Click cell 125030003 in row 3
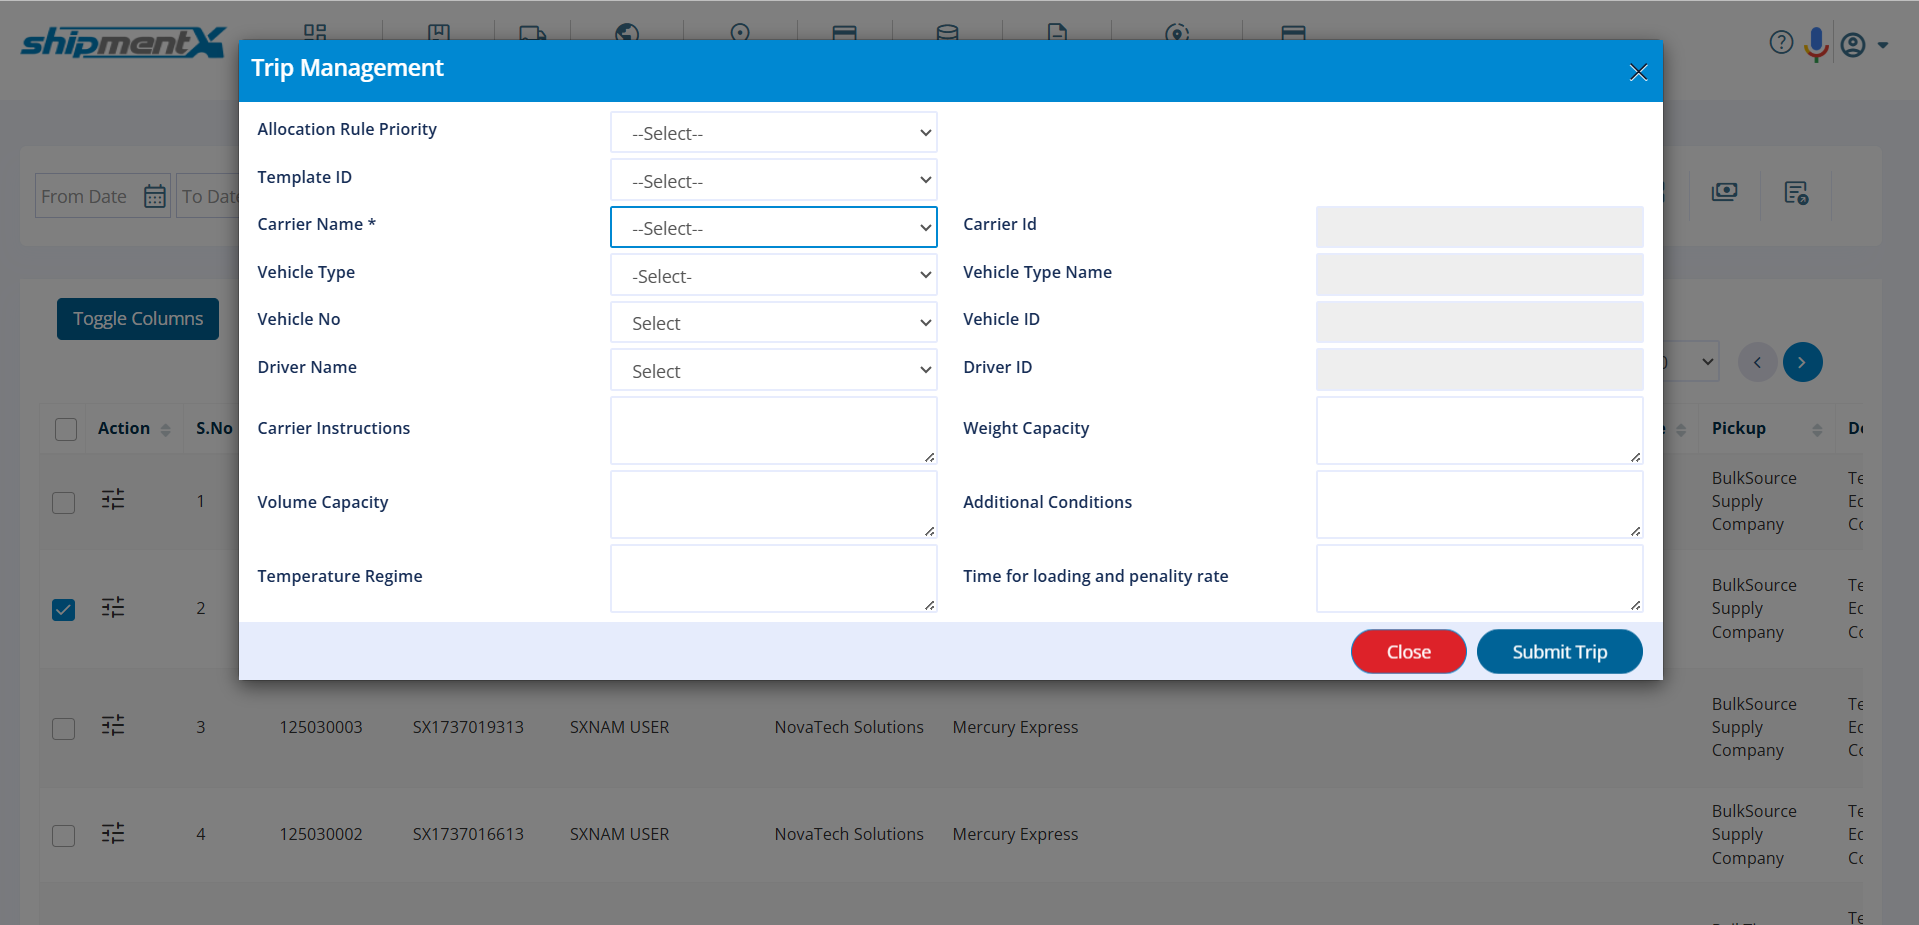Image resolution: width=1919 pixels, height=925 pixels. coord(321,727)
